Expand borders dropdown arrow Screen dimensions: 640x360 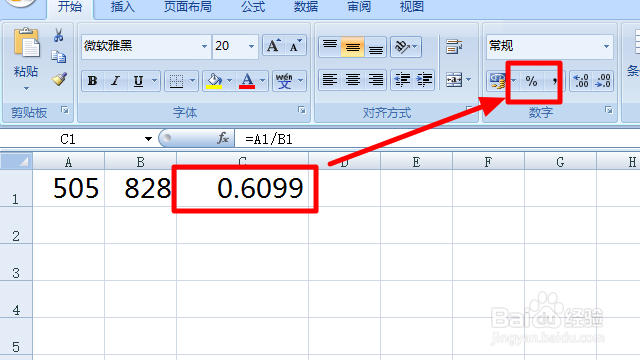coord(192,81)
